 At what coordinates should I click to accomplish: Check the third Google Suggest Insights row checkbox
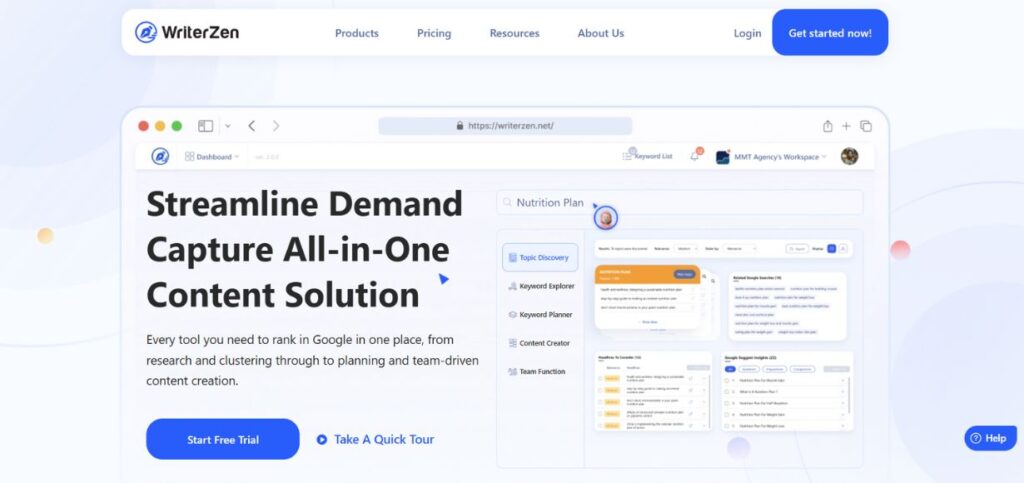727,403
